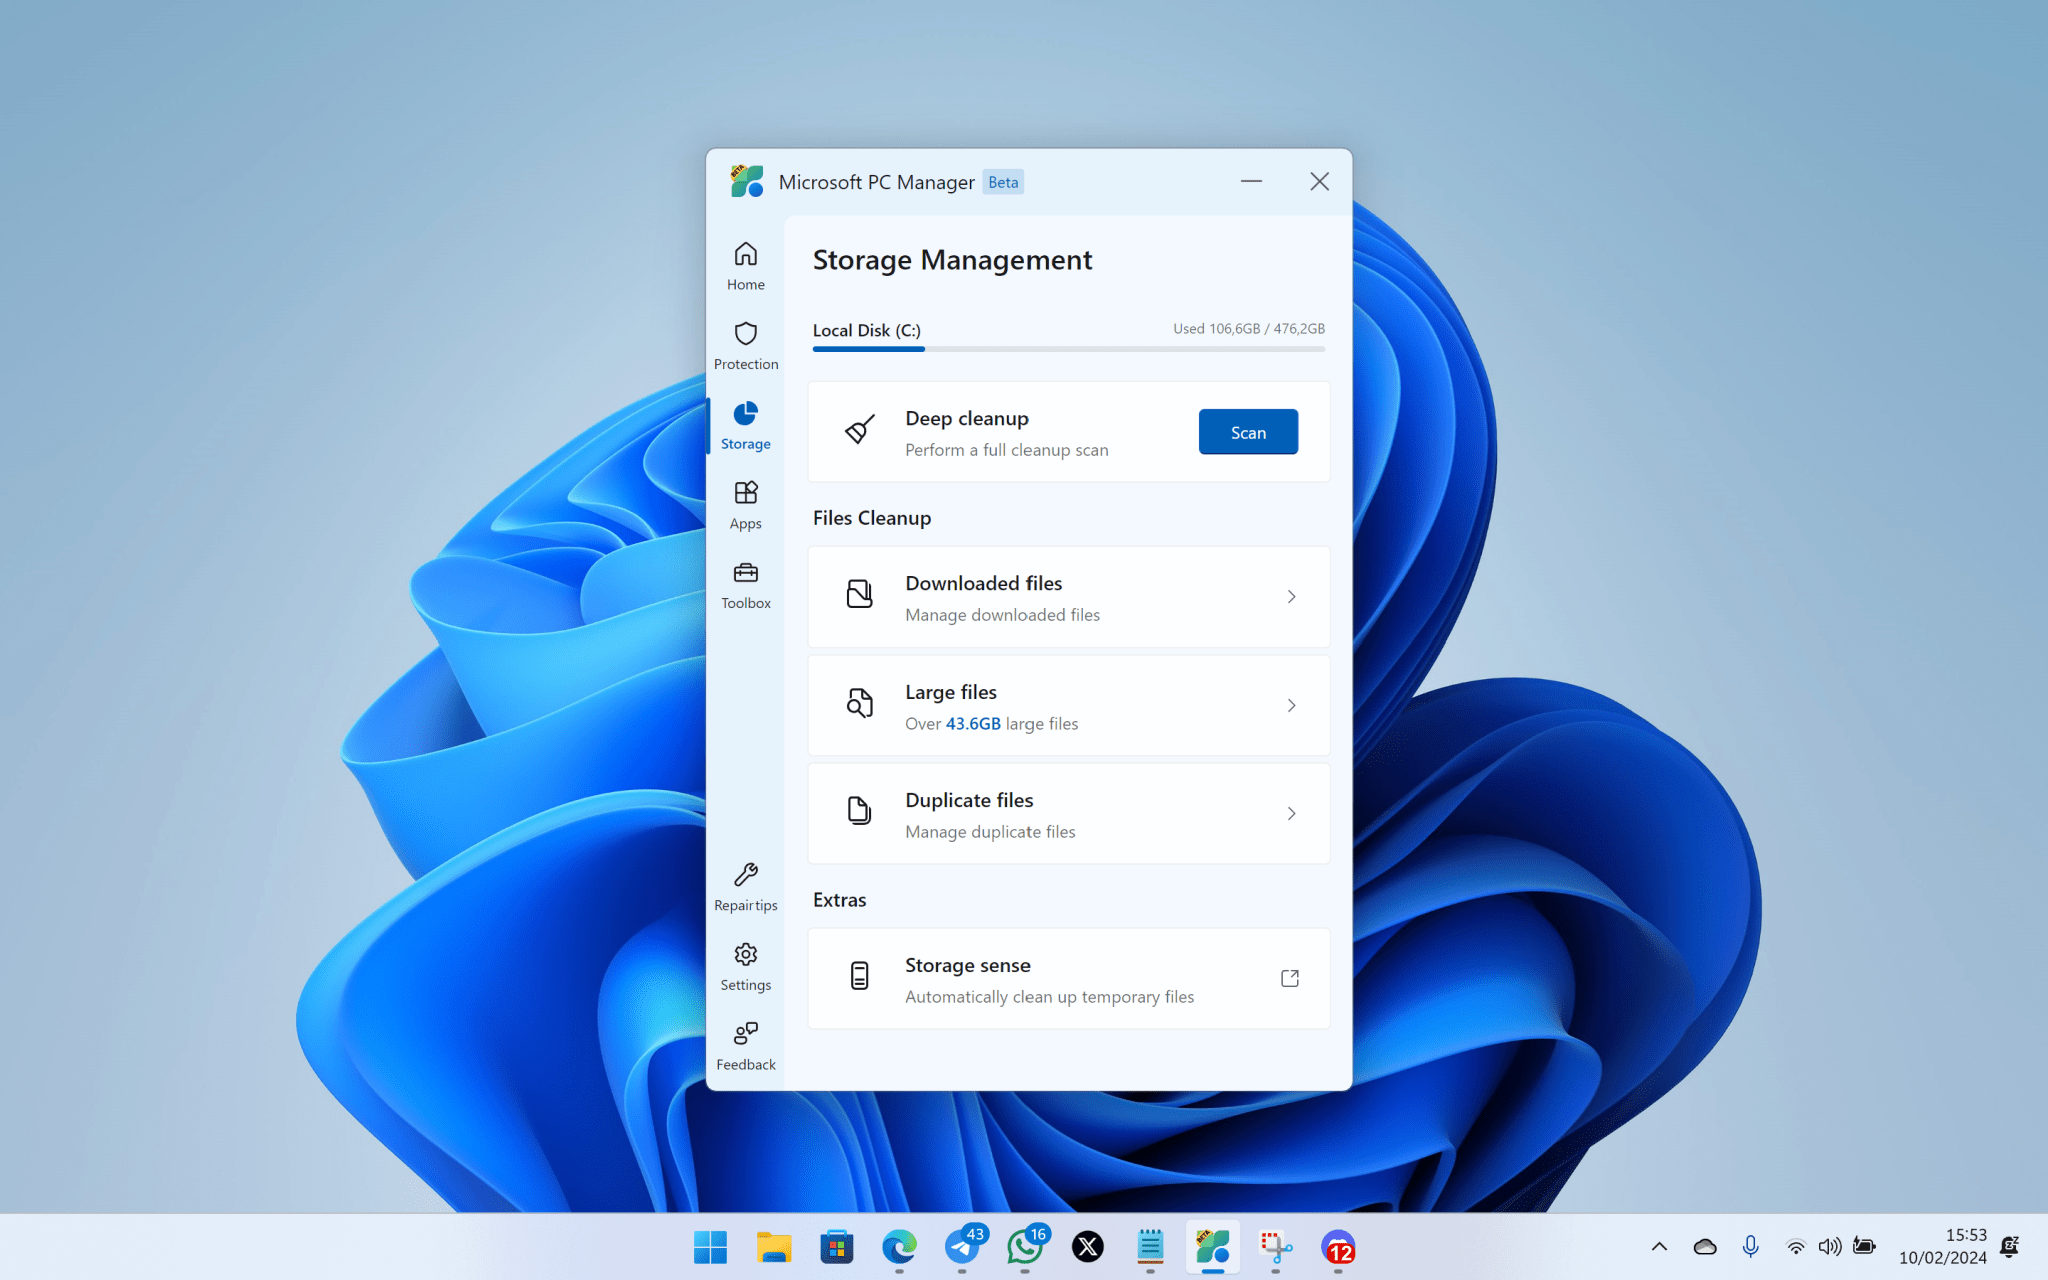This screenshot has width=2048, height=1280.
Task: Open Microsoft Edge from the taskbar
Action: tap(899, 1247)
